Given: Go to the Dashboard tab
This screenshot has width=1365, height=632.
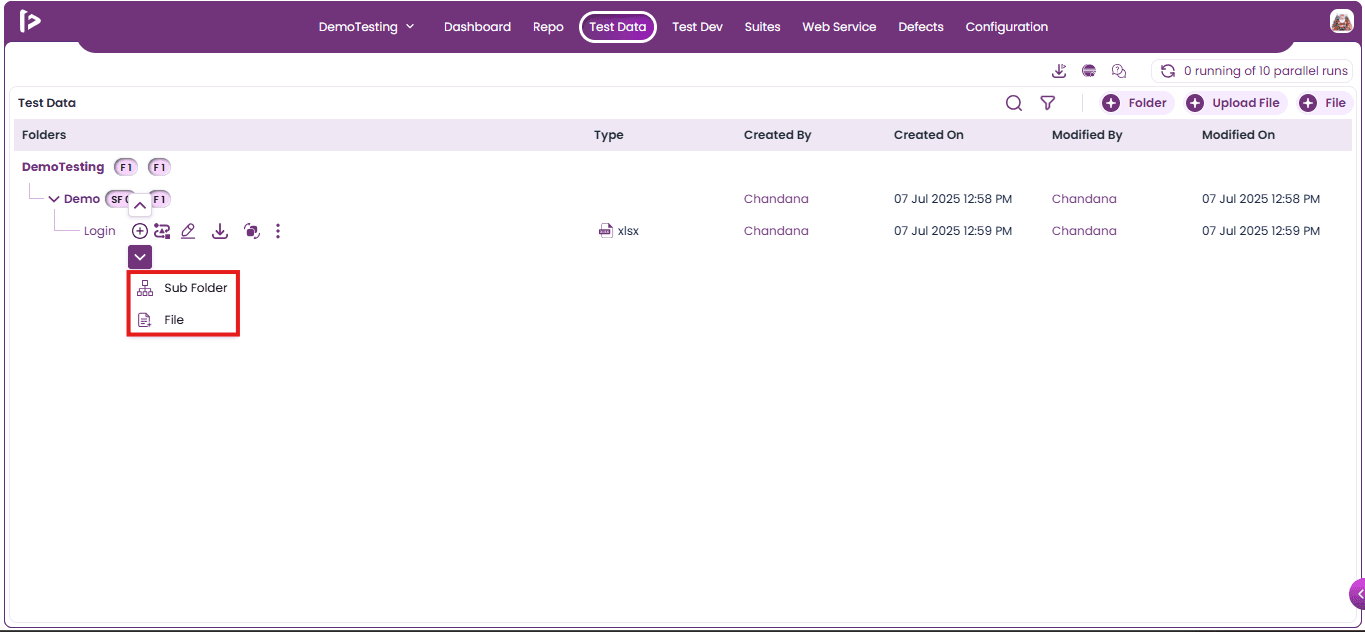Looking at the screenshot, I should (477, 27).
